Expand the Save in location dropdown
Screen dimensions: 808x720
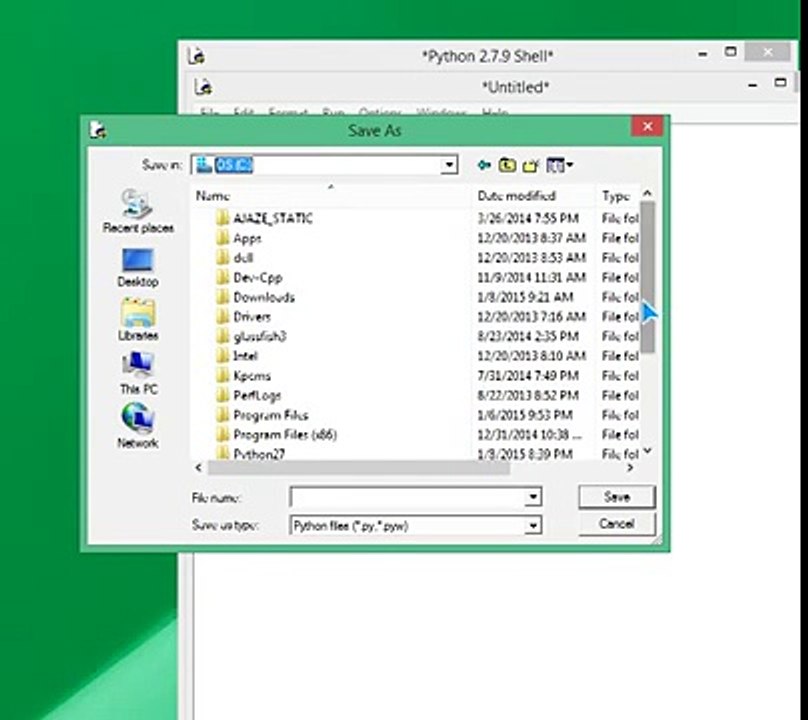[449, 165]
